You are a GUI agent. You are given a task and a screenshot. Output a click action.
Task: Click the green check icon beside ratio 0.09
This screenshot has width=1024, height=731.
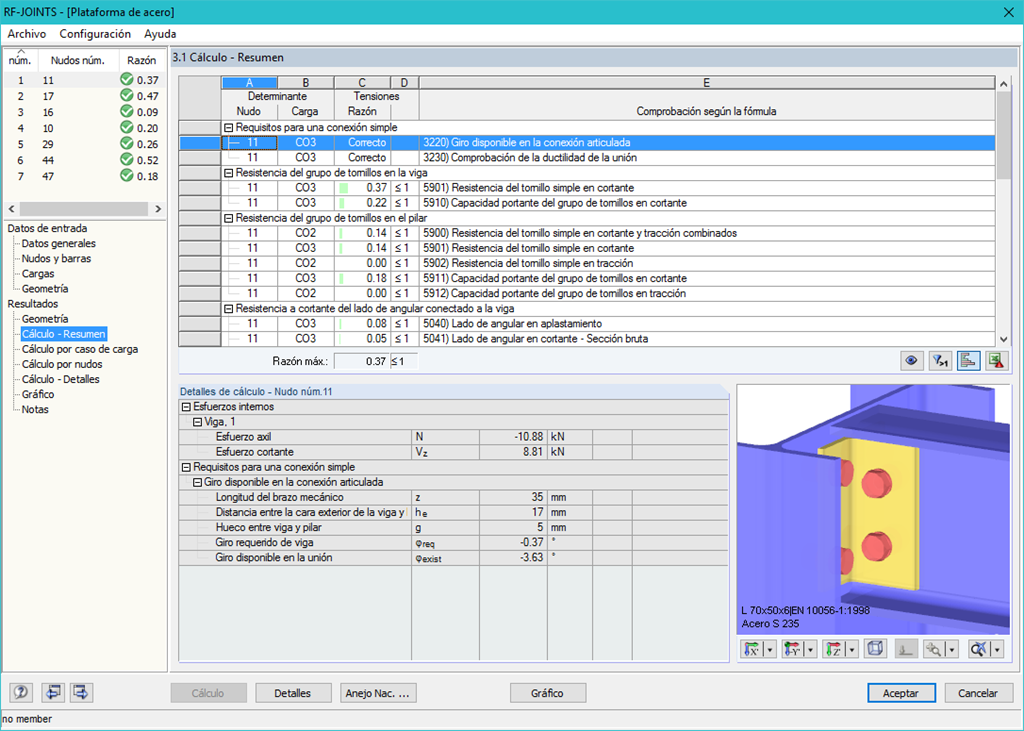tap(127, 112)
